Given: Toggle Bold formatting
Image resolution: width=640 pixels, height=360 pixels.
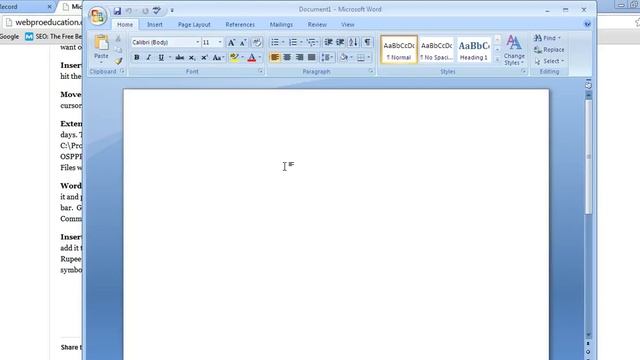Looking at the screenshot, I should click(x=137, y=58).
